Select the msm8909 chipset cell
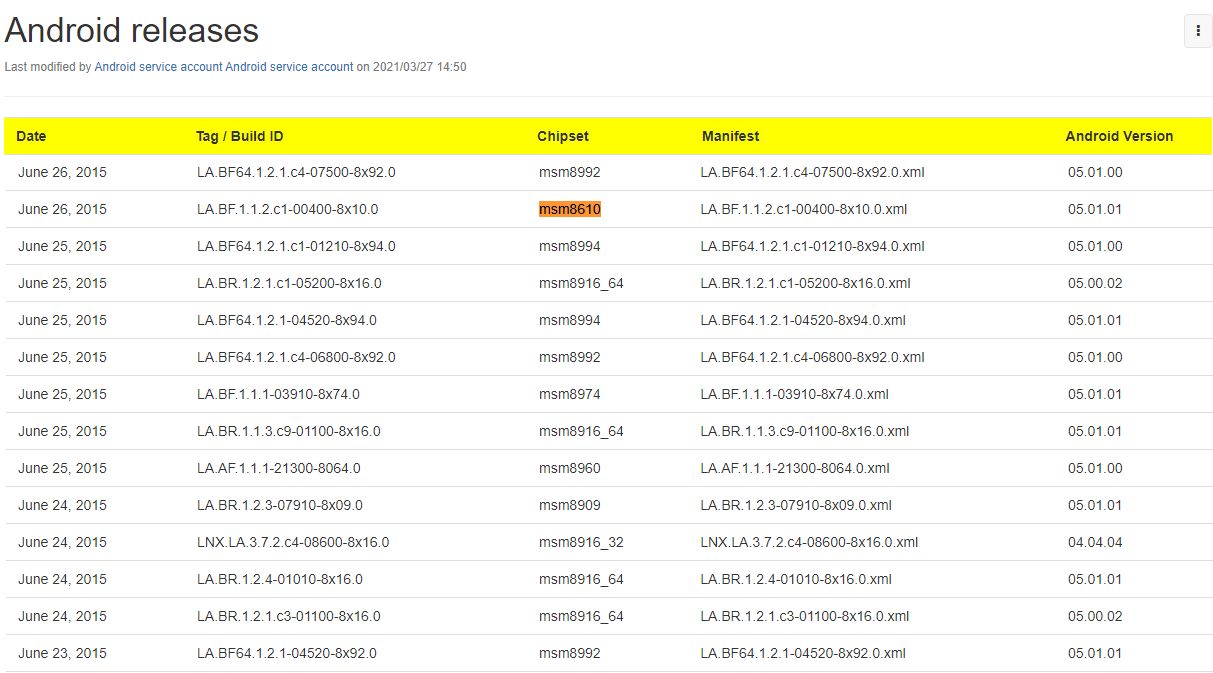 tap(570, 505)
